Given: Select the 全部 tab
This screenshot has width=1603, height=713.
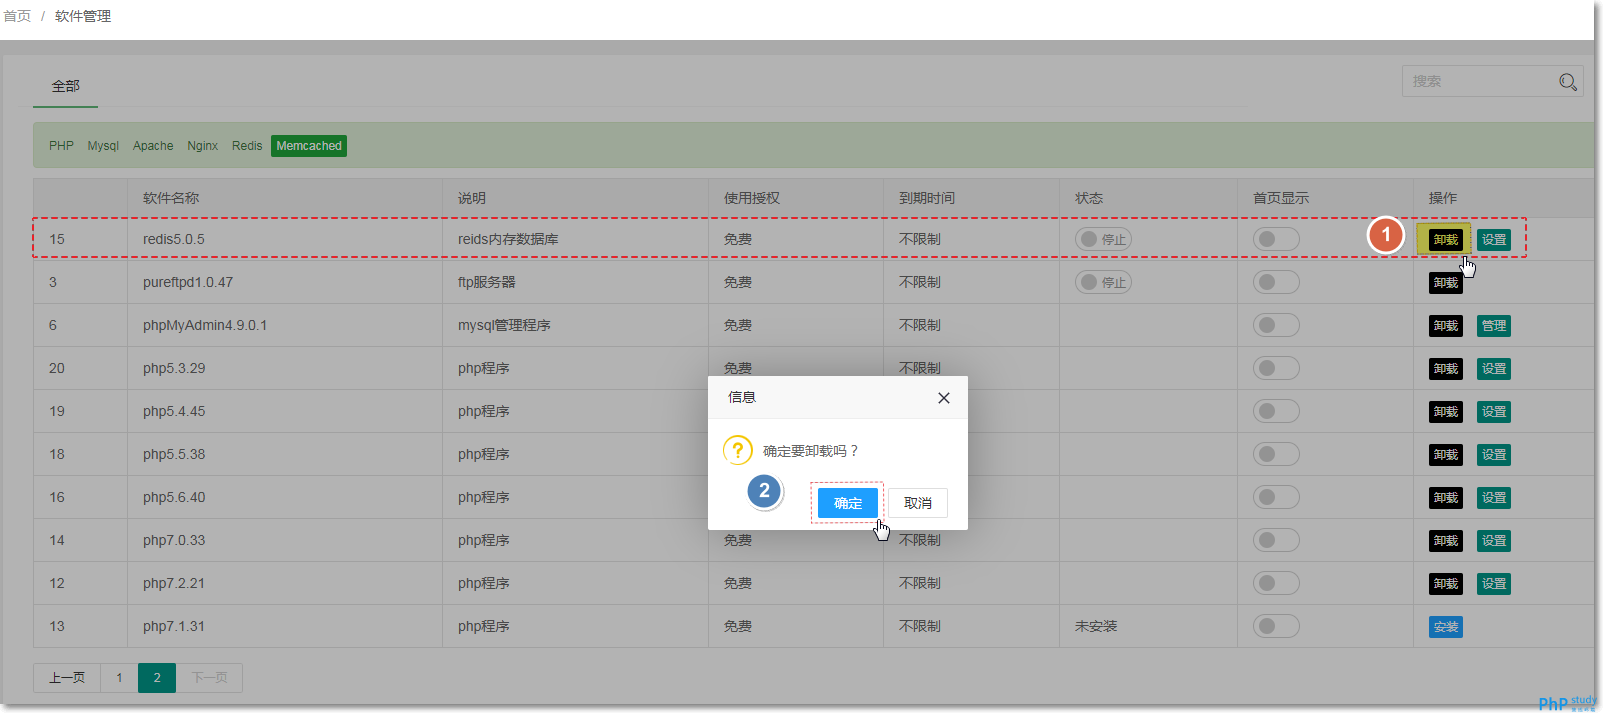Looking at the screenshot, I should [x=66, y=87].
